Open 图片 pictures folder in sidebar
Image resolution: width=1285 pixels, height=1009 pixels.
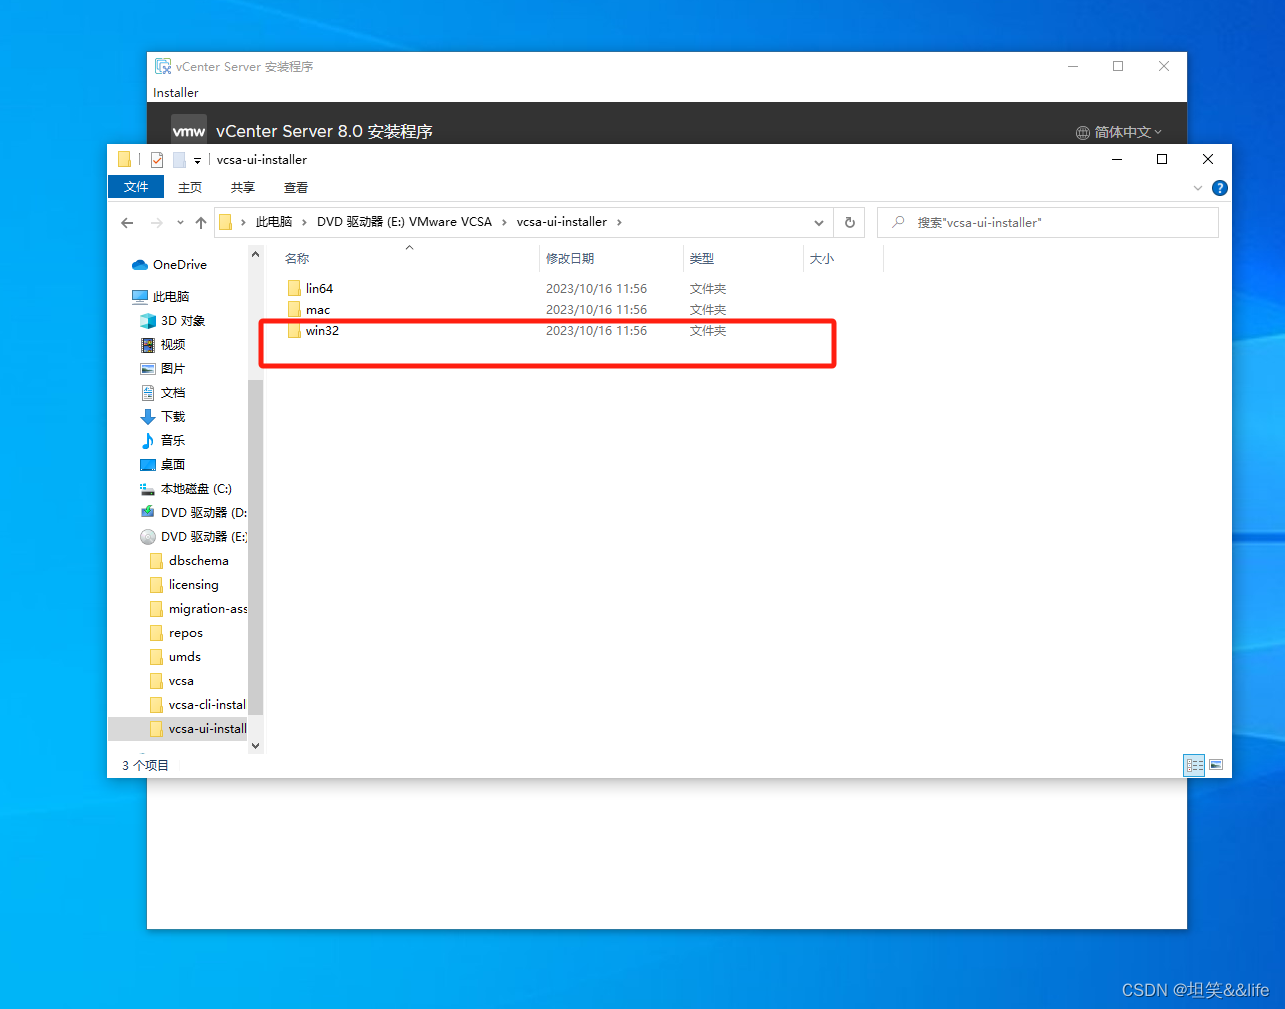click(x=172, y=369)
